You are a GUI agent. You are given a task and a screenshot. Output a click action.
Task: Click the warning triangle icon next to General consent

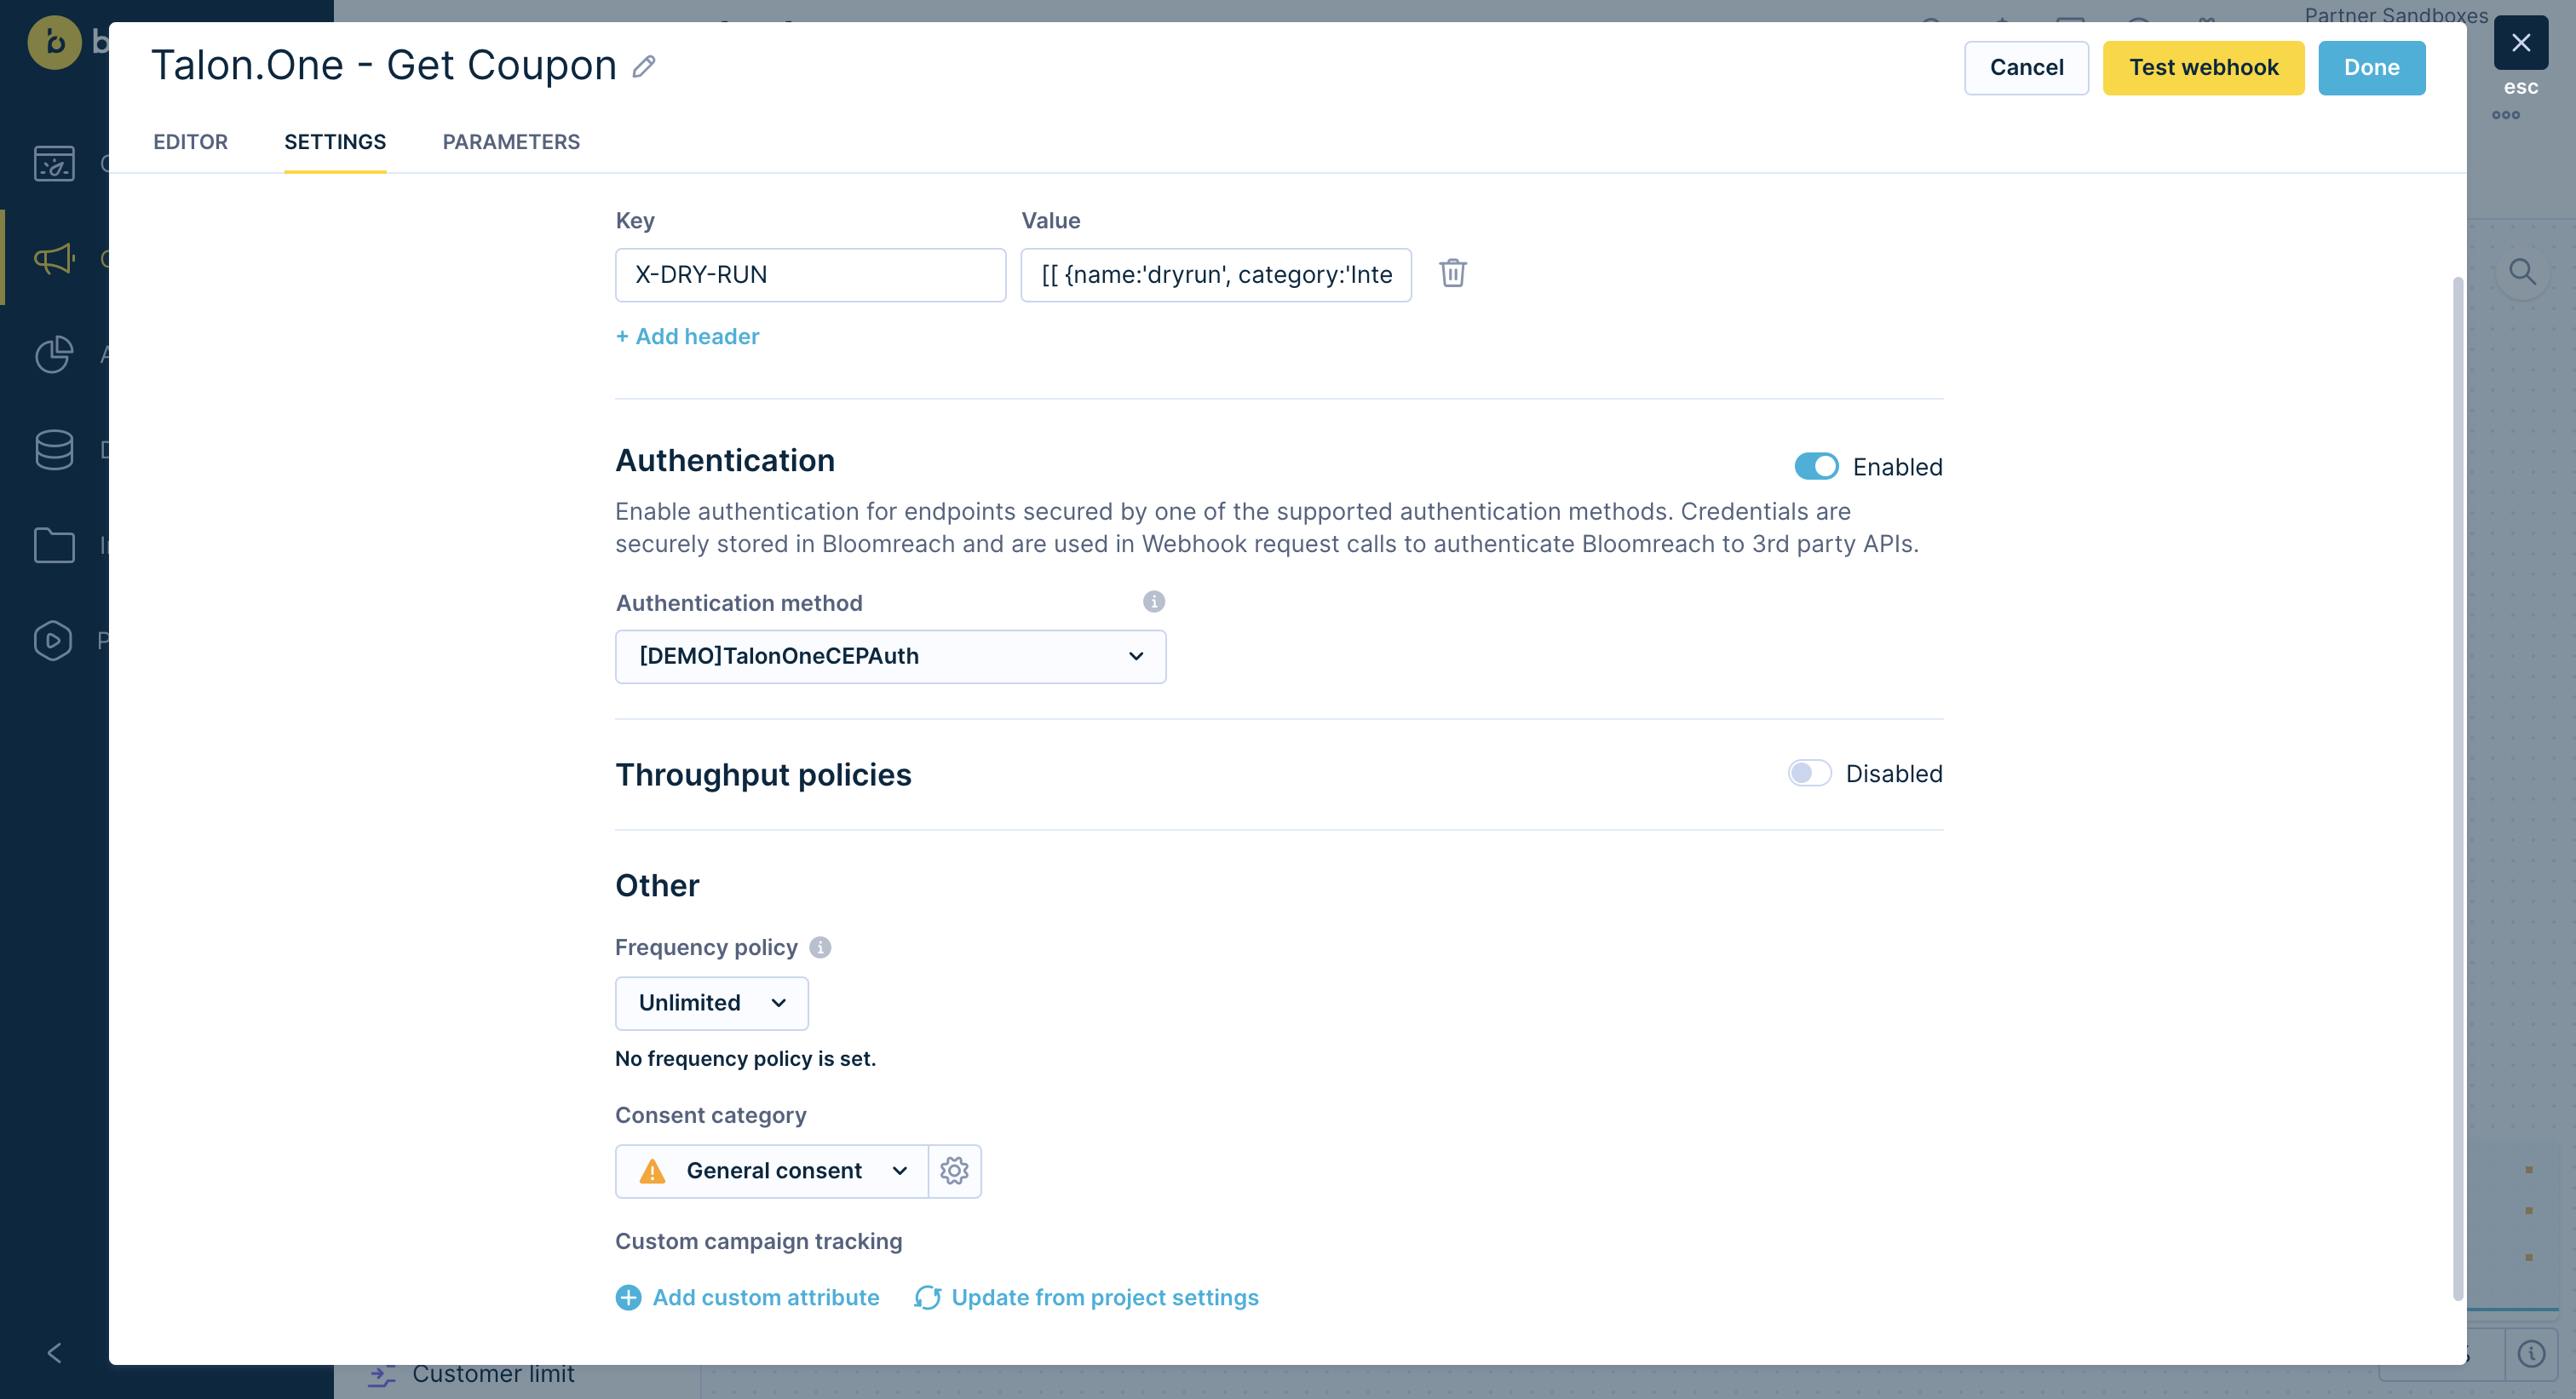653,1170
